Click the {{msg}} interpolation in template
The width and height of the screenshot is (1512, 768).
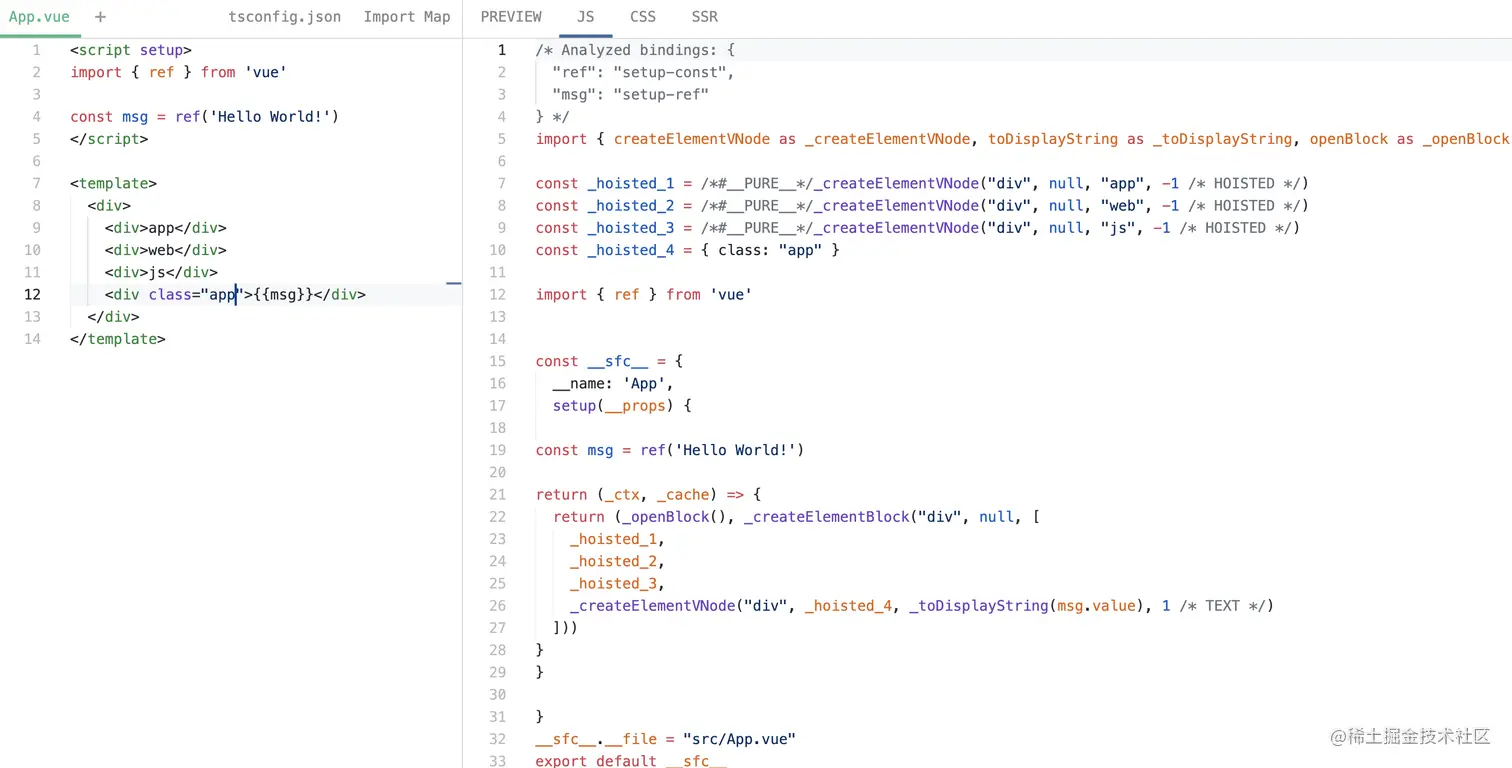coord(280,294)
